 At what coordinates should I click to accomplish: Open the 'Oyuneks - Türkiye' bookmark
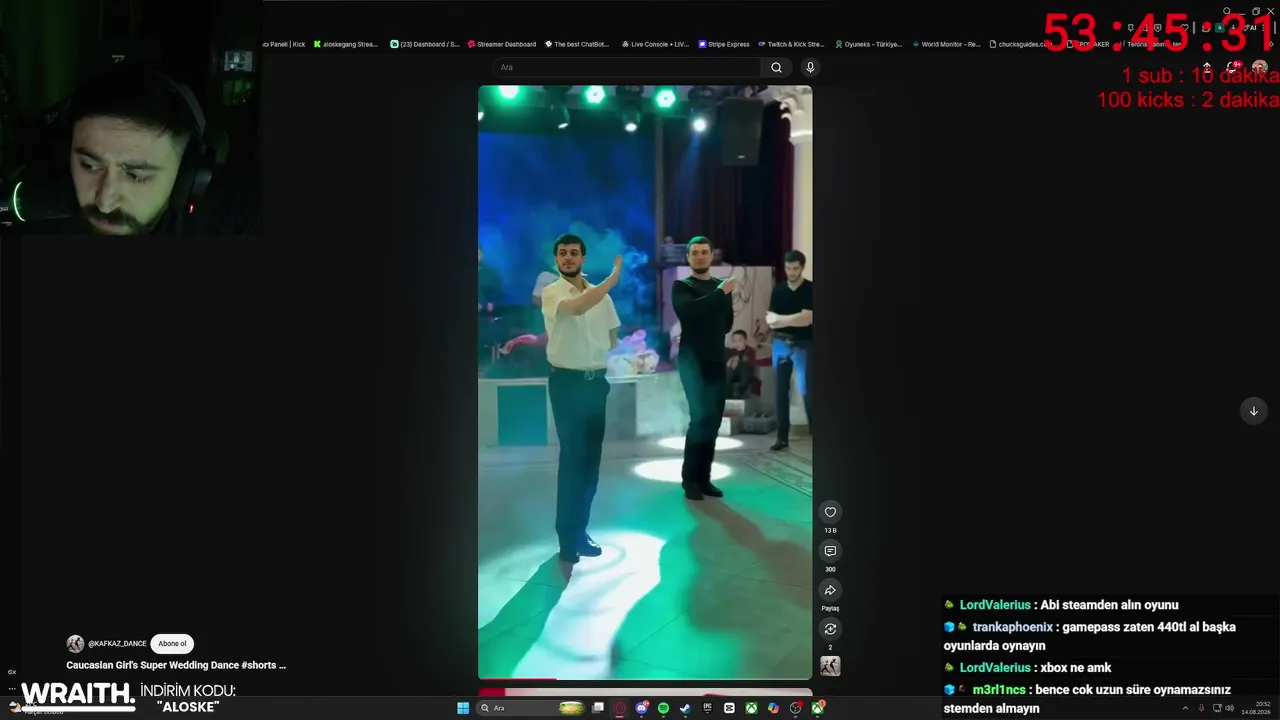(869, 44)
